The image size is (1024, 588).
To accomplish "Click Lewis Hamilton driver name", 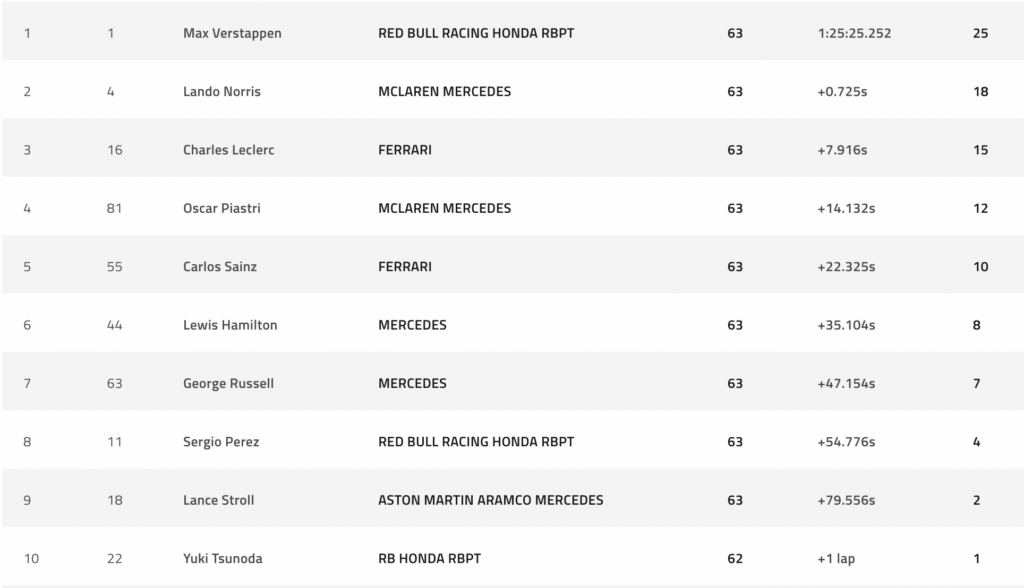I will click(230, 325).
